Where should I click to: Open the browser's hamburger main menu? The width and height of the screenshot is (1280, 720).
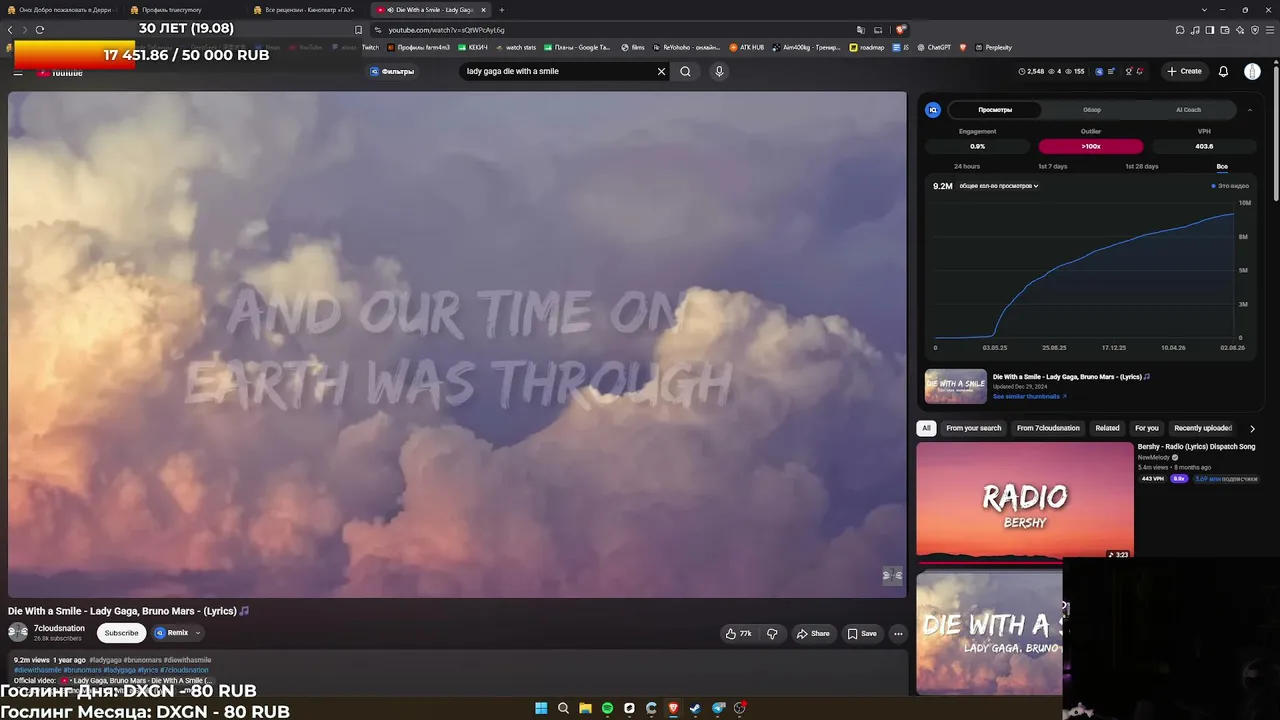[1270, 30]
